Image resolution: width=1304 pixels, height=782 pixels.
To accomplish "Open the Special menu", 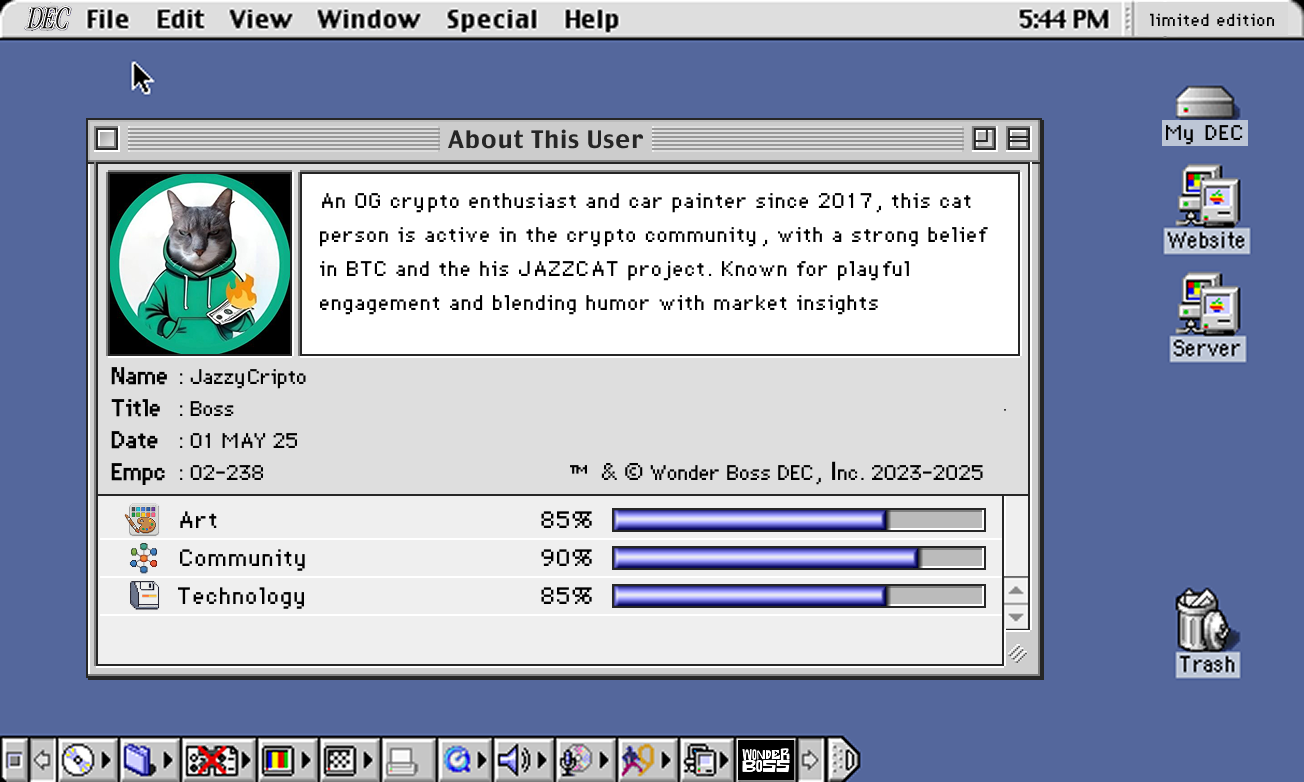I will (x=491, y=18).
